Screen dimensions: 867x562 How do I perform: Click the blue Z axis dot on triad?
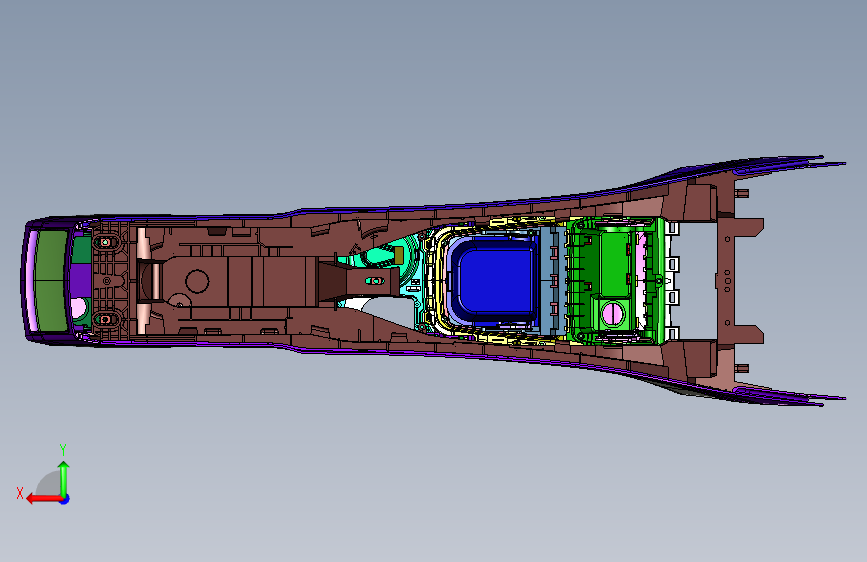pyautogui.click(x=65, y=499)
